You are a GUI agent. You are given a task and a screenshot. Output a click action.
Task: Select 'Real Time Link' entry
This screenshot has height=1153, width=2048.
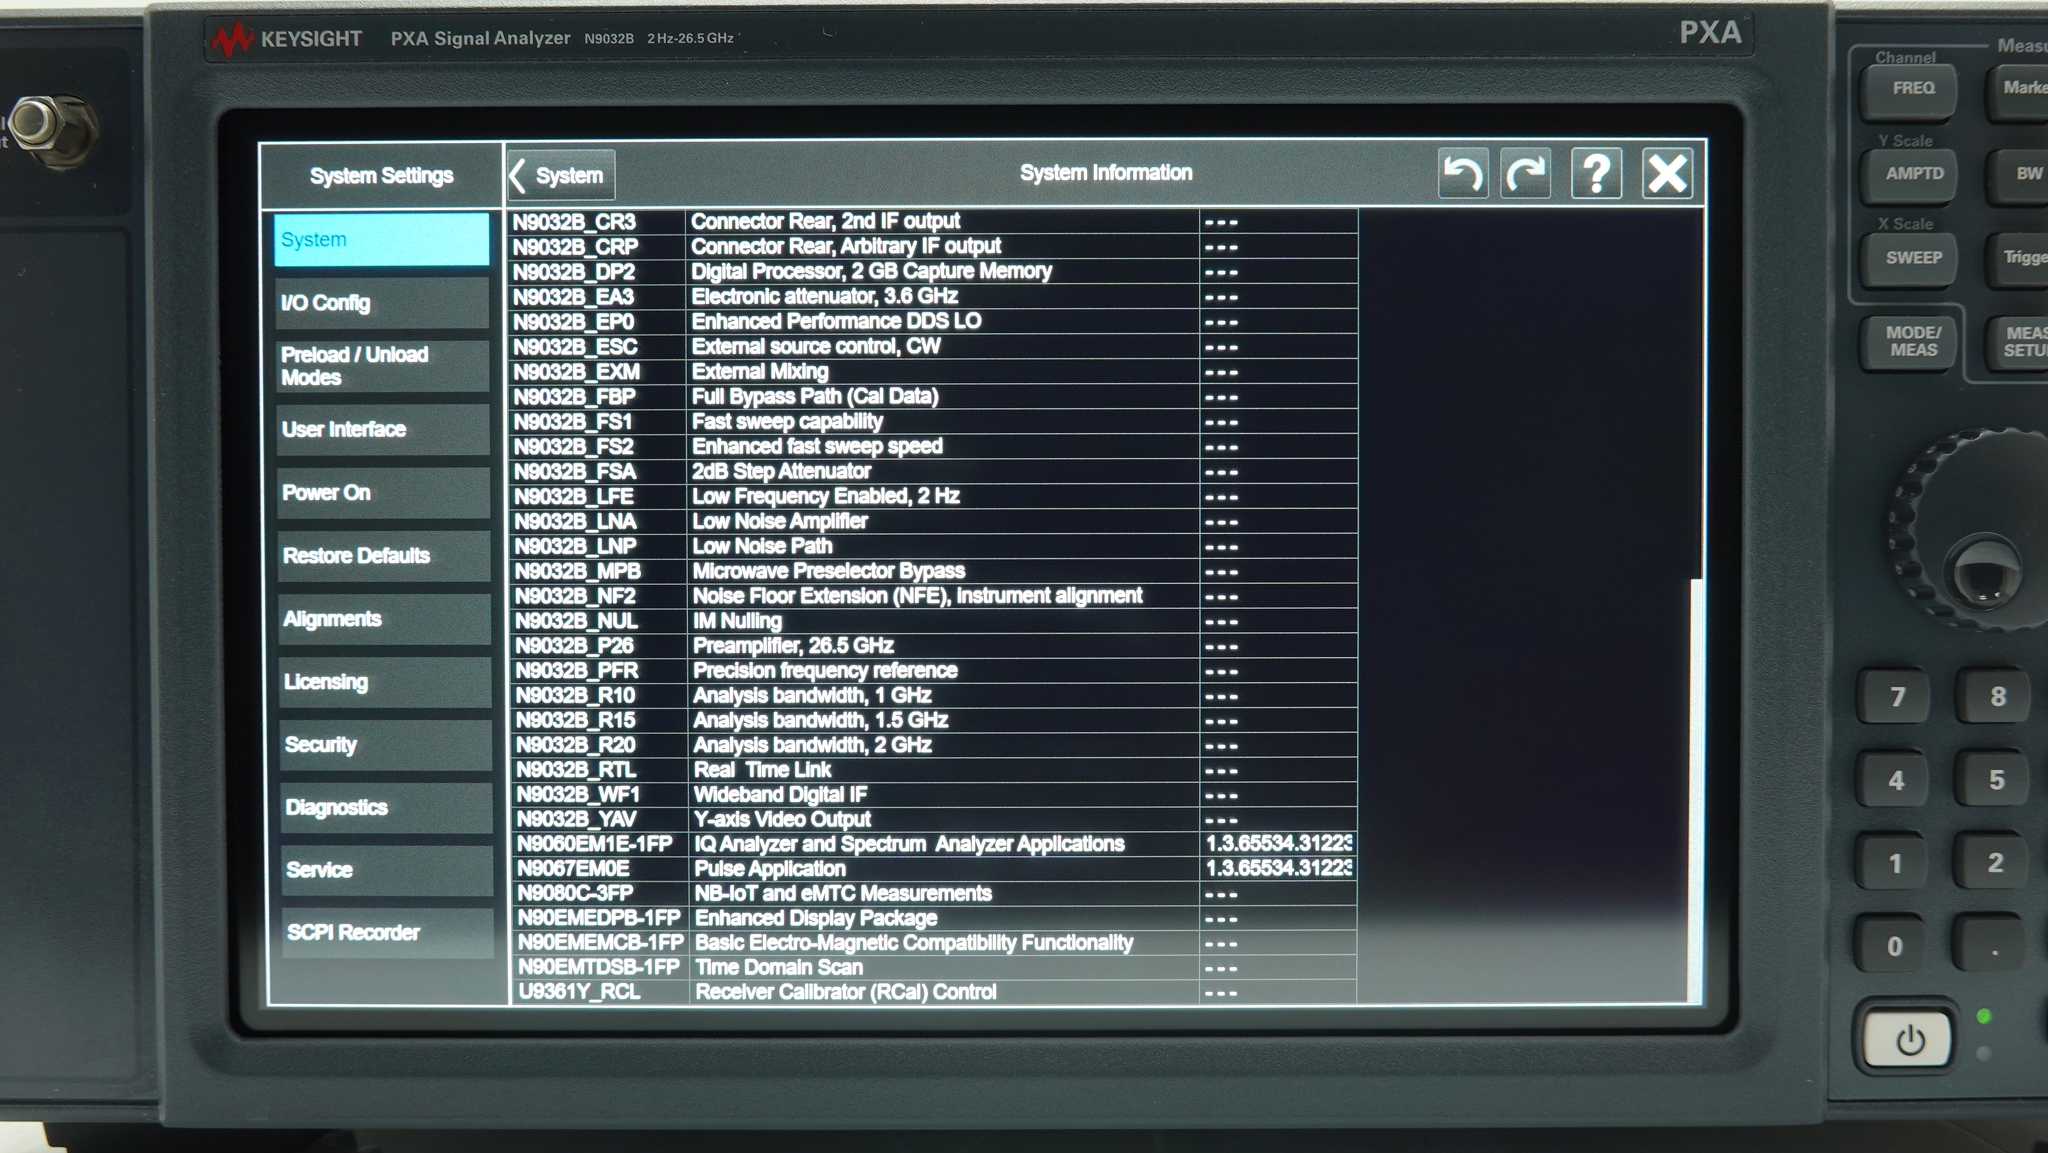pyautogui.click(x=763, y=770)
